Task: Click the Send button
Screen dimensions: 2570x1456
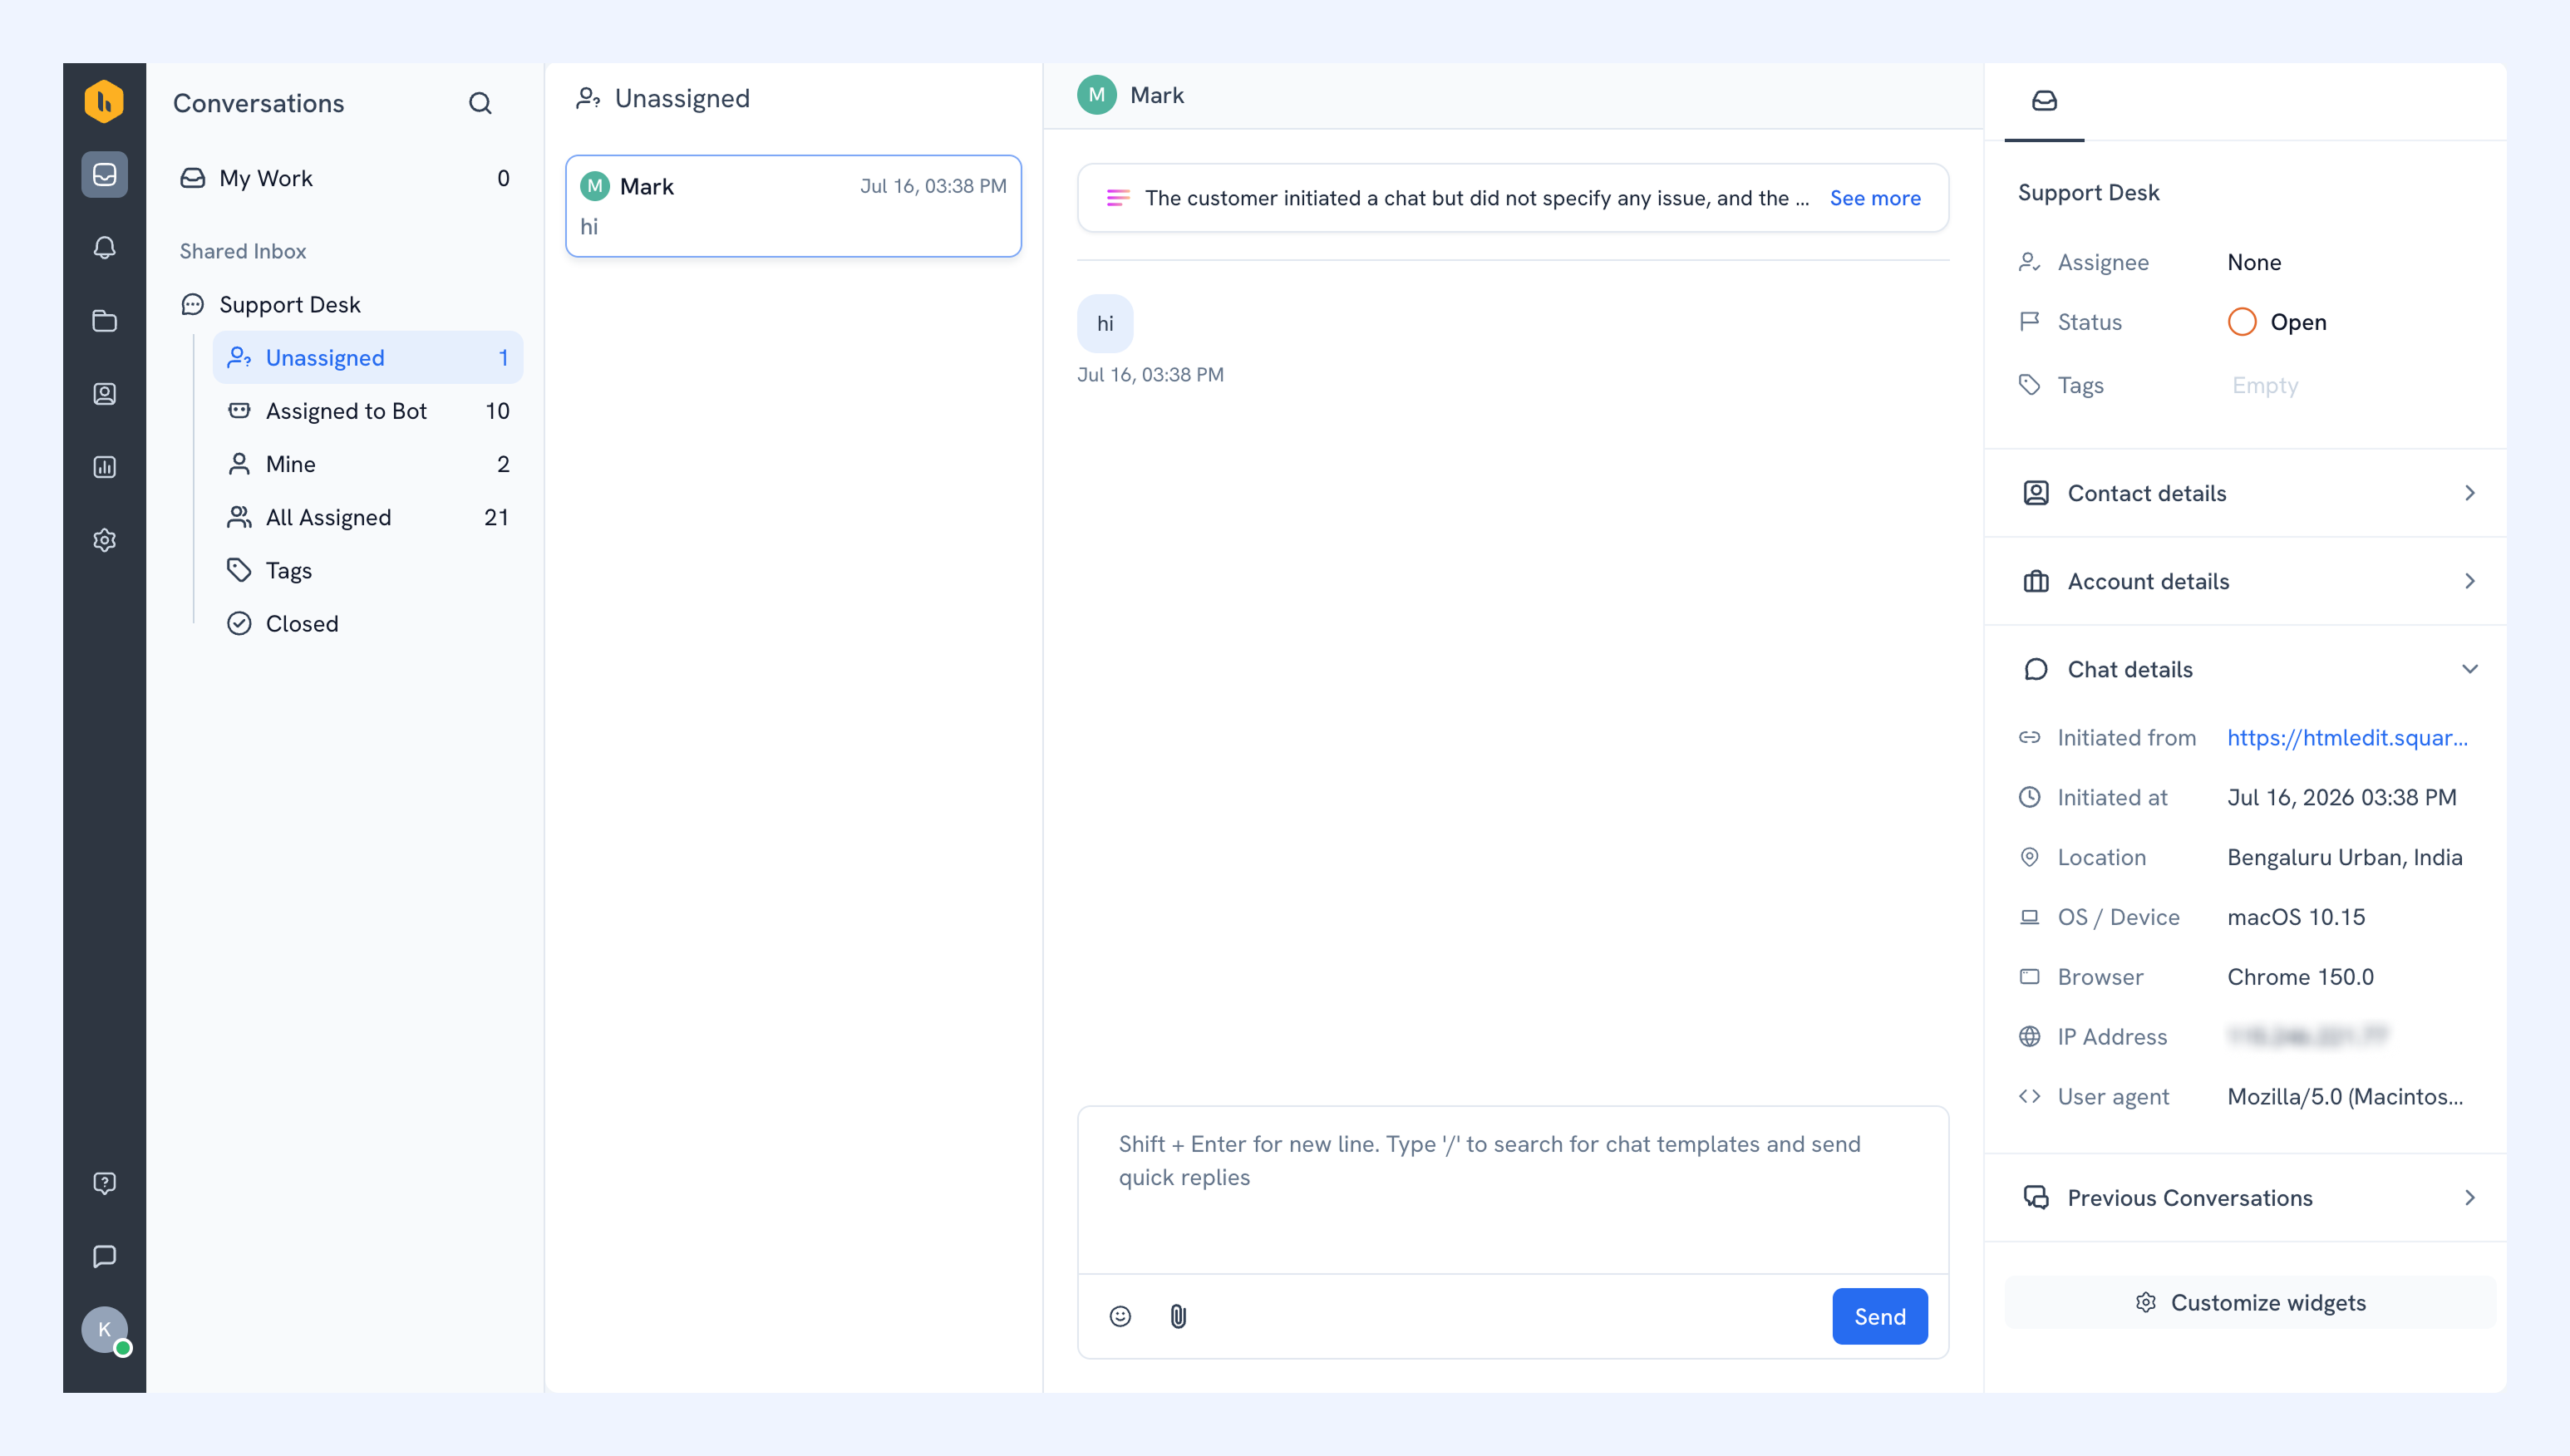Action: [1880, 1316]
